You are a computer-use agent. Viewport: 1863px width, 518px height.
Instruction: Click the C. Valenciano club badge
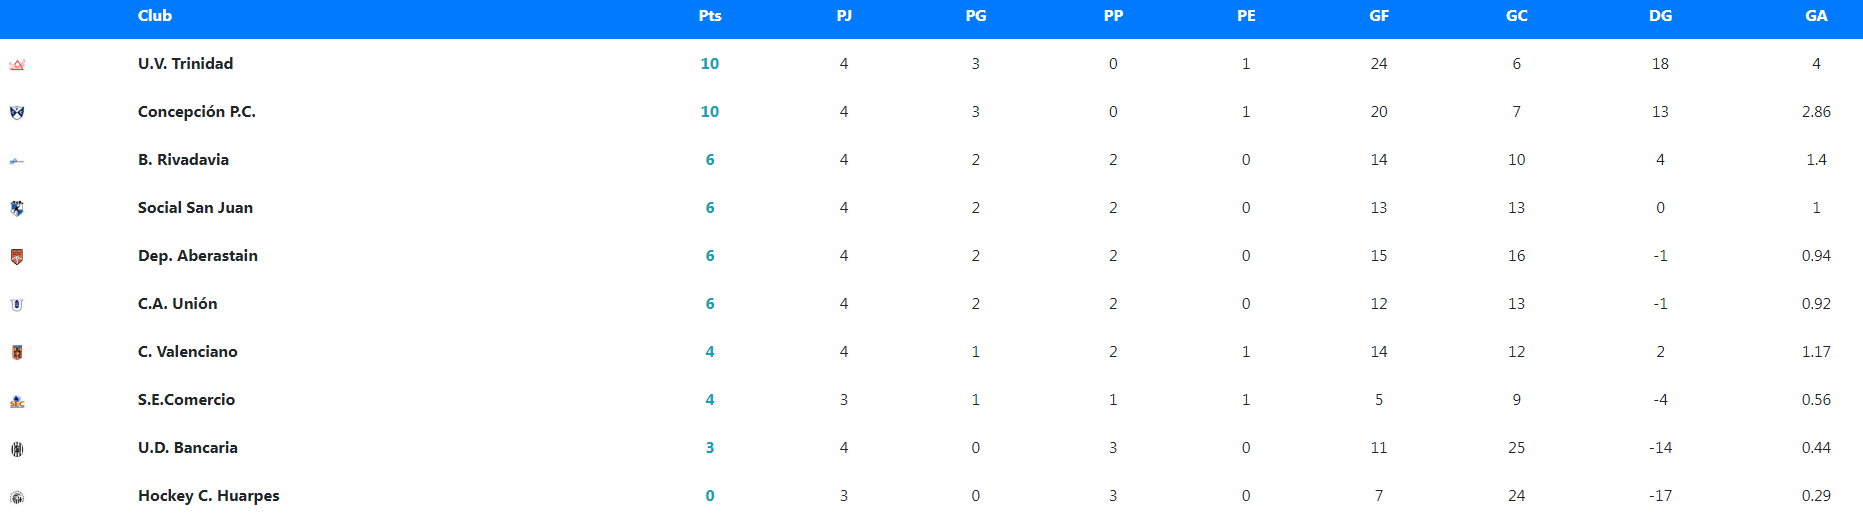point(17,352)
